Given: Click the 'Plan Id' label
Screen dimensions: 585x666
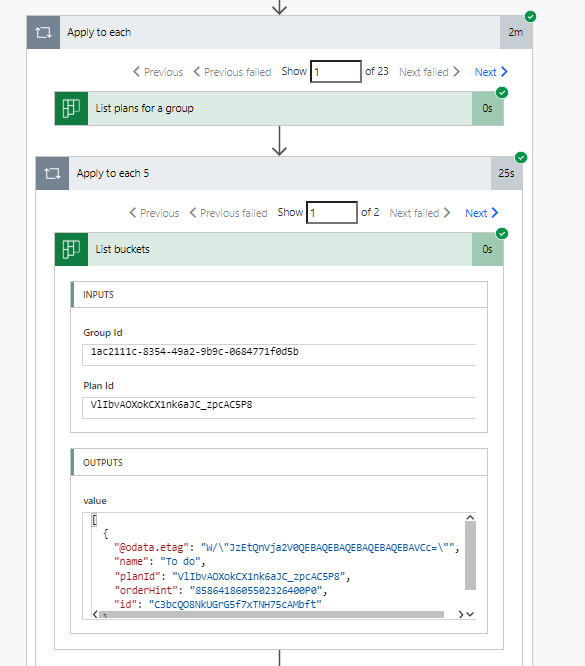Looking at the screenshot, I should pos(98,386).
